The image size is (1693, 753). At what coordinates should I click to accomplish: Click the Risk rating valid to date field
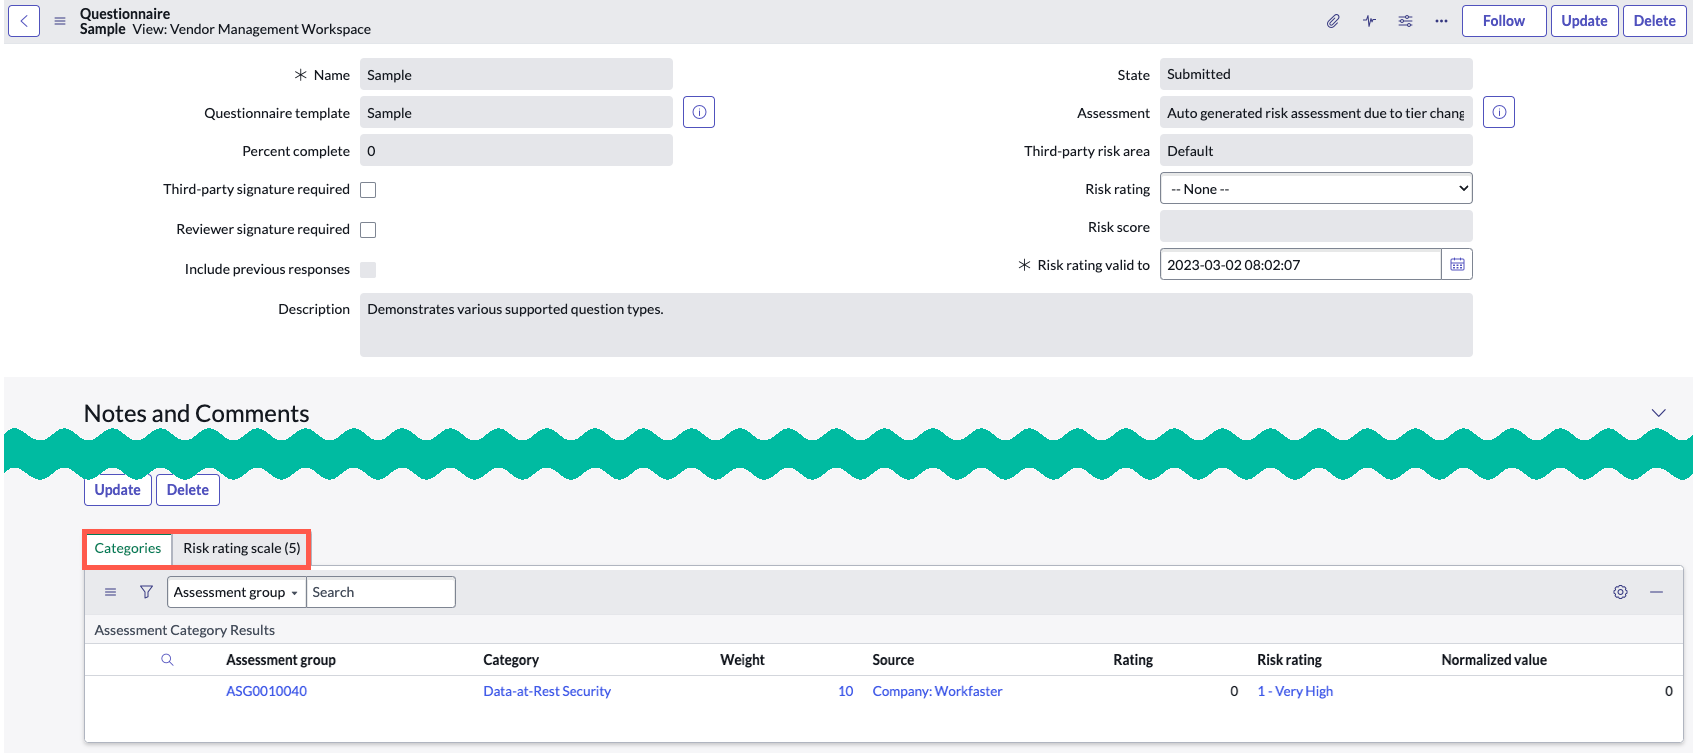click(x=1300, y=265)
